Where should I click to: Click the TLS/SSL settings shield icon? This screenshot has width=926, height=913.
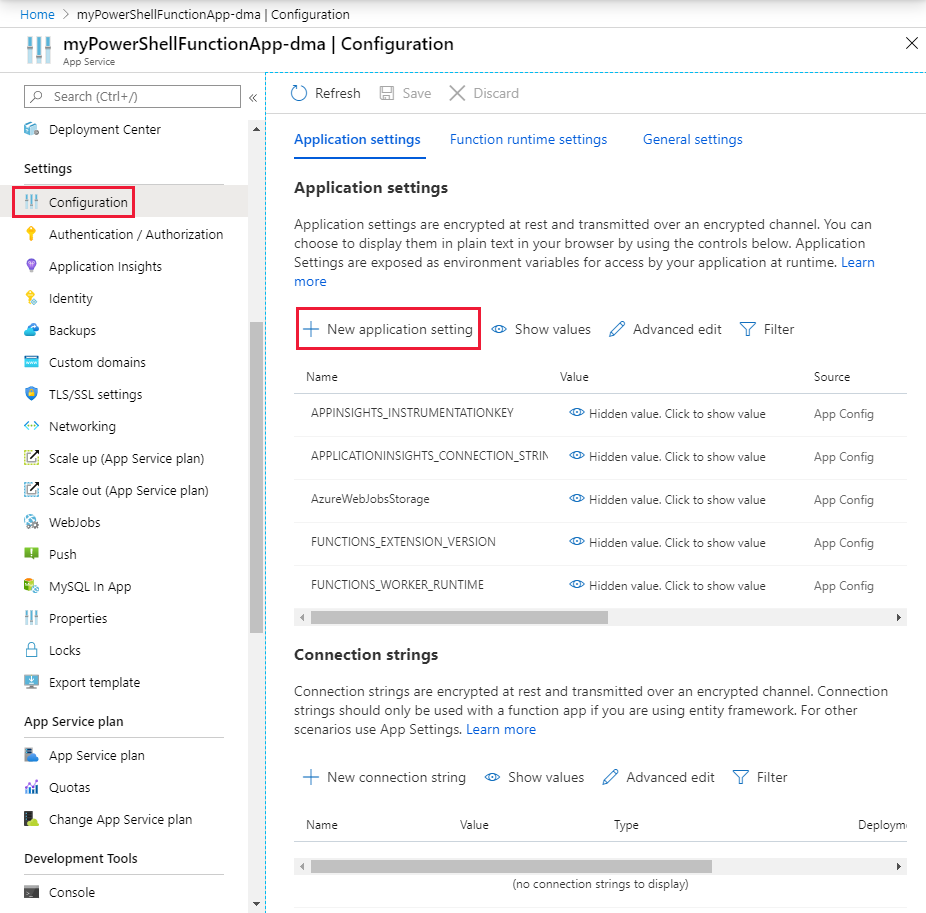(x=31, y=393)
